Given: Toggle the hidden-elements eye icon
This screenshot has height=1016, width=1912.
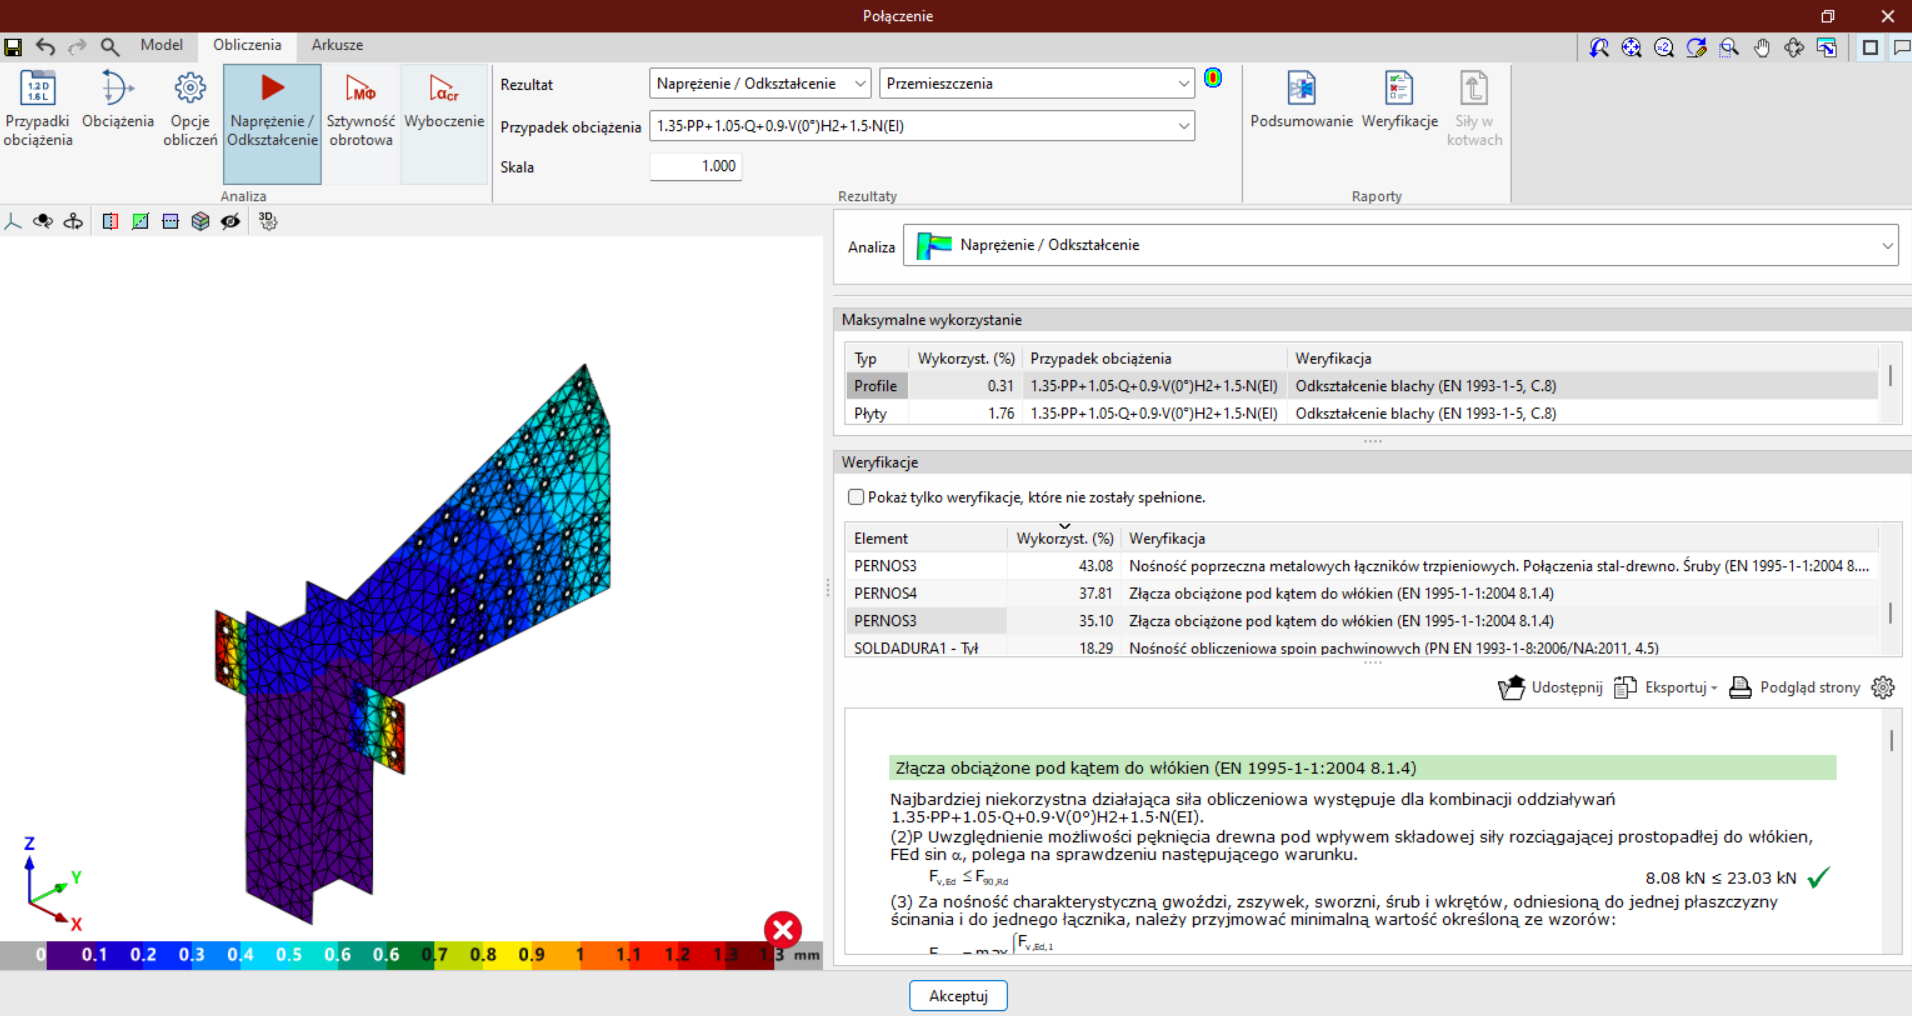Looking at the screenshot, I should click(x=231, y=221).
